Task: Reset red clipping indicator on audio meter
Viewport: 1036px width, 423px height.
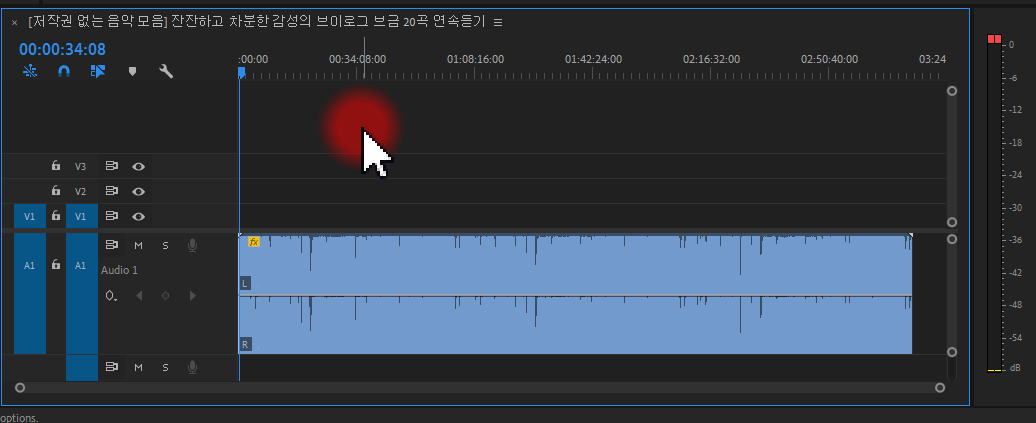Action: tap(994, 40)
